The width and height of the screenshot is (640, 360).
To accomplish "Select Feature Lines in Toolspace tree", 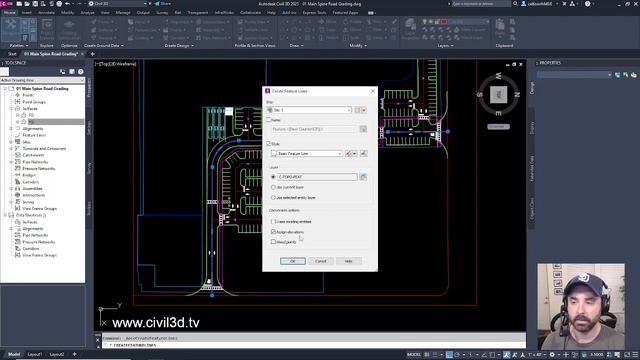I will click(x=34, y=135).
